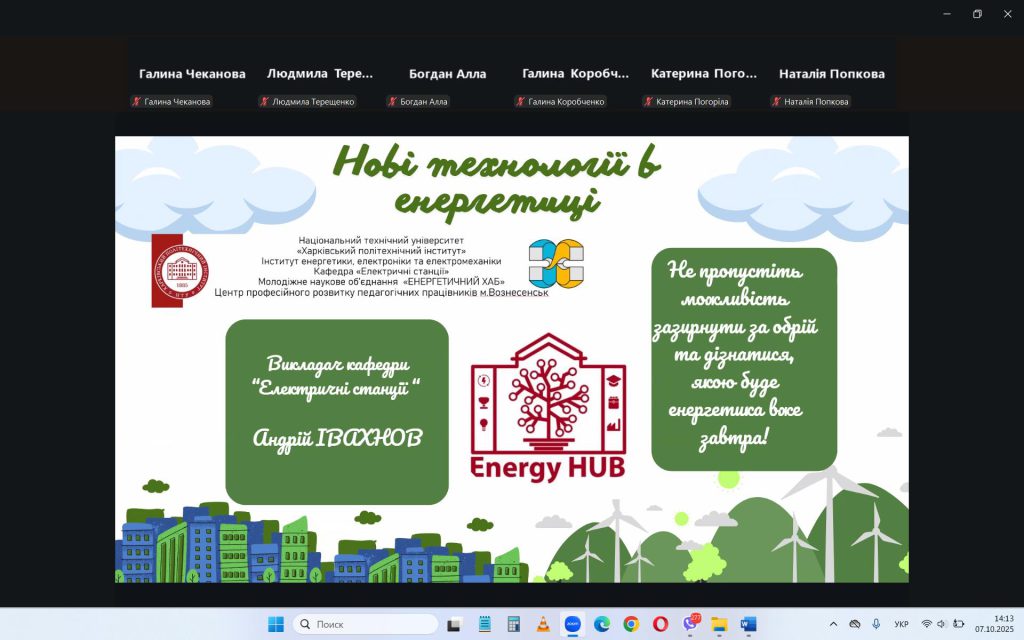
Task: Click the Поиск search box
Action: tap(366, 624)
